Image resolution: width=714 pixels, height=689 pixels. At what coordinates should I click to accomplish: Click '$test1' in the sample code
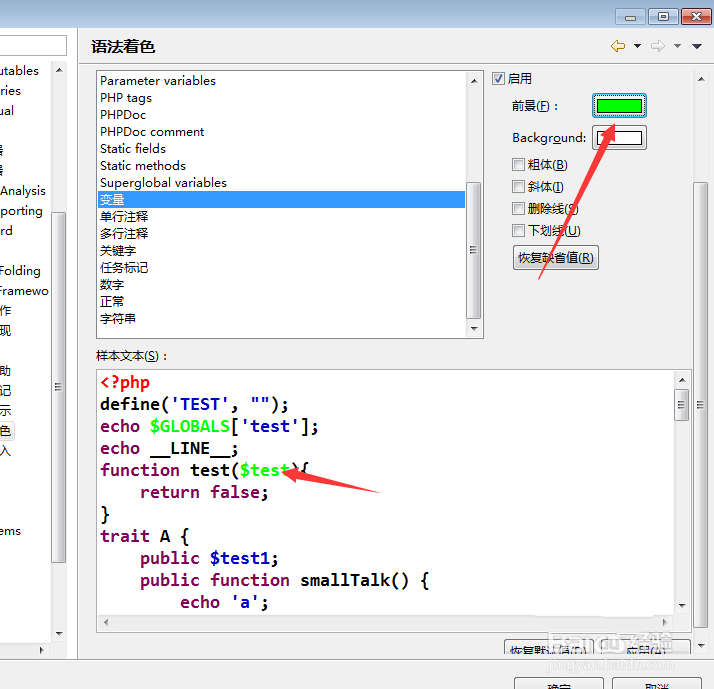pos(240,558)
